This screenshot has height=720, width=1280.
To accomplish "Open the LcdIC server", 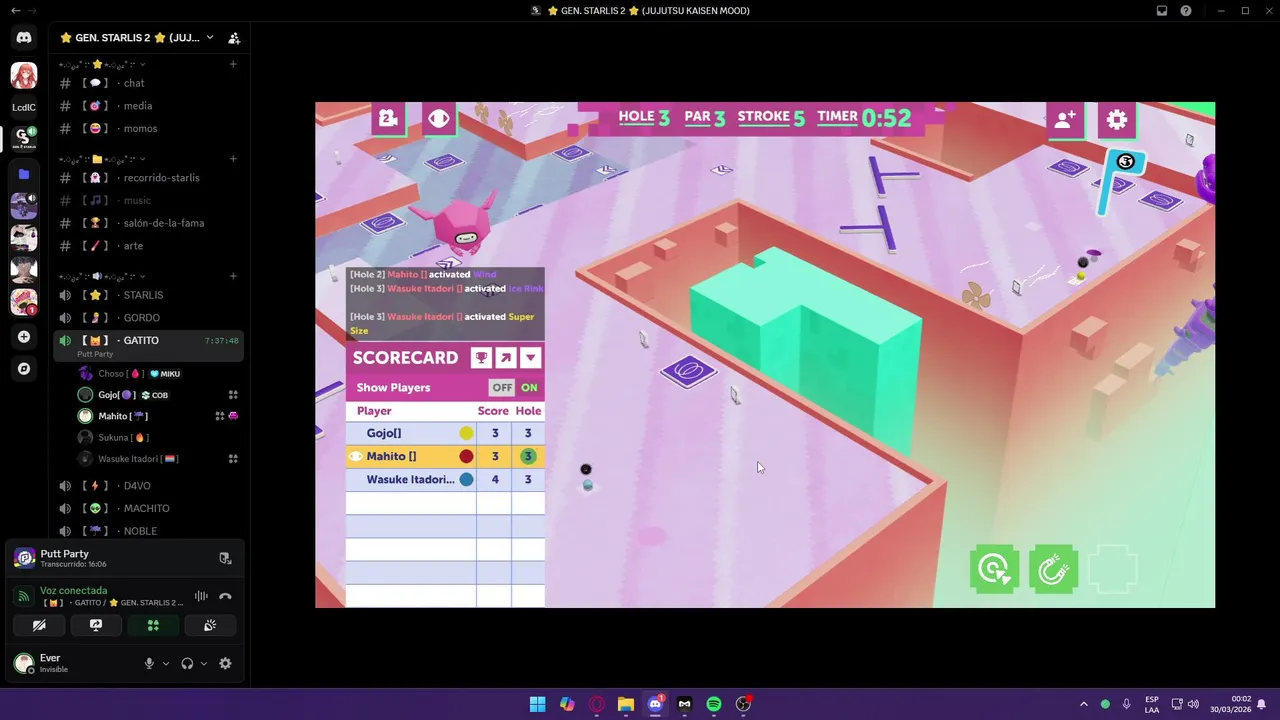I will 24,107.
